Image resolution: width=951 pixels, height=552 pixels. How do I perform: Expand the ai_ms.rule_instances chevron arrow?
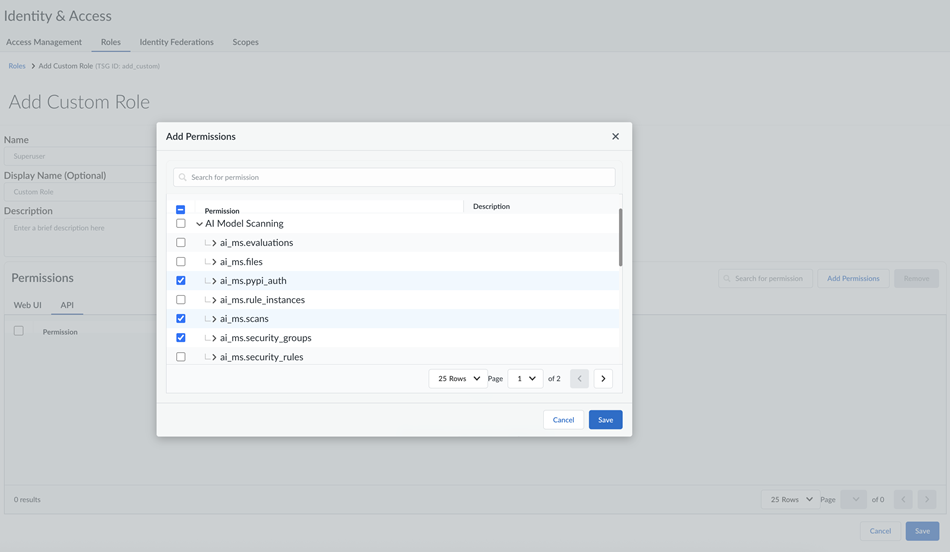coord(214,300)
